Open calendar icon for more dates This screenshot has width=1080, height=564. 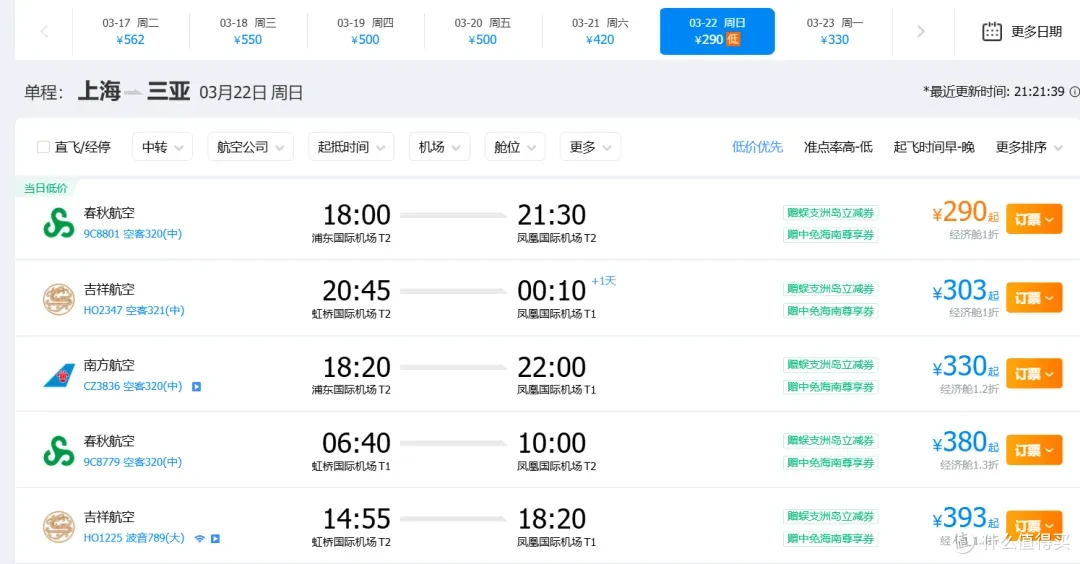coord(992,31)
